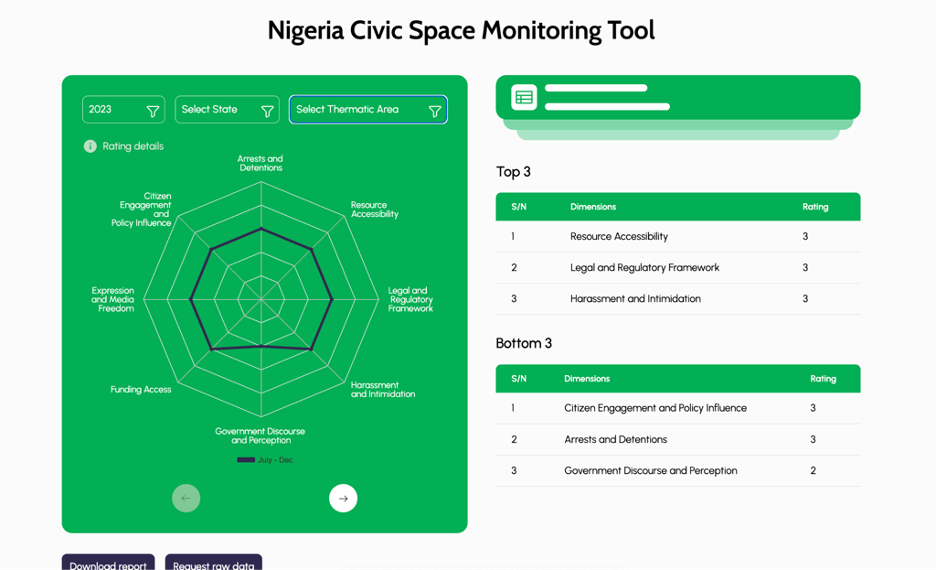Go to next chart with right arrow

click(x=343, y=498)
